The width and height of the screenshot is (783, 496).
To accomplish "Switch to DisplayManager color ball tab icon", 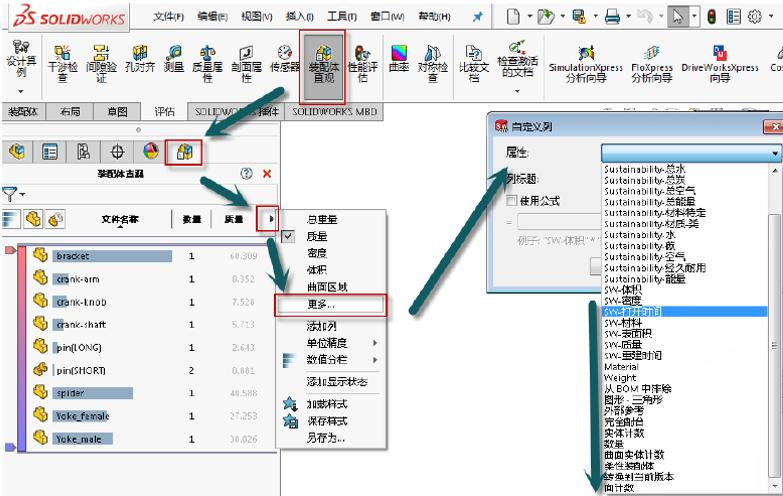I will pyautogui.click(x=150, y=151).
